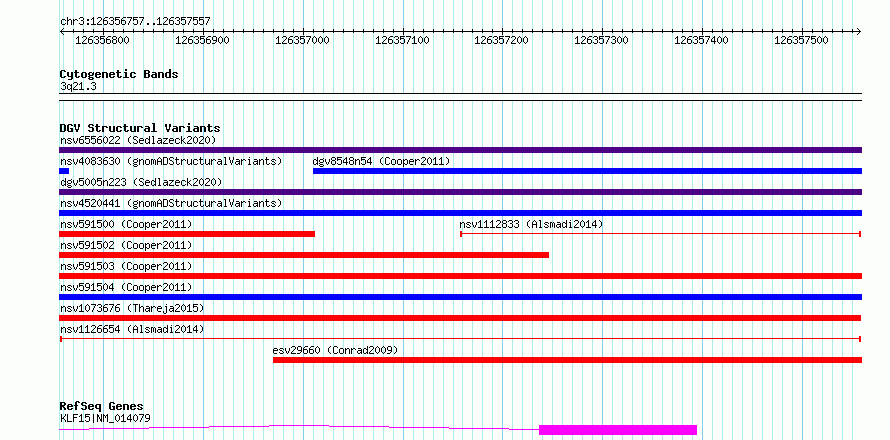Select the nsv591500 red variant bar
The height and width of the screenshot is (440, 890).
point(187,234)
